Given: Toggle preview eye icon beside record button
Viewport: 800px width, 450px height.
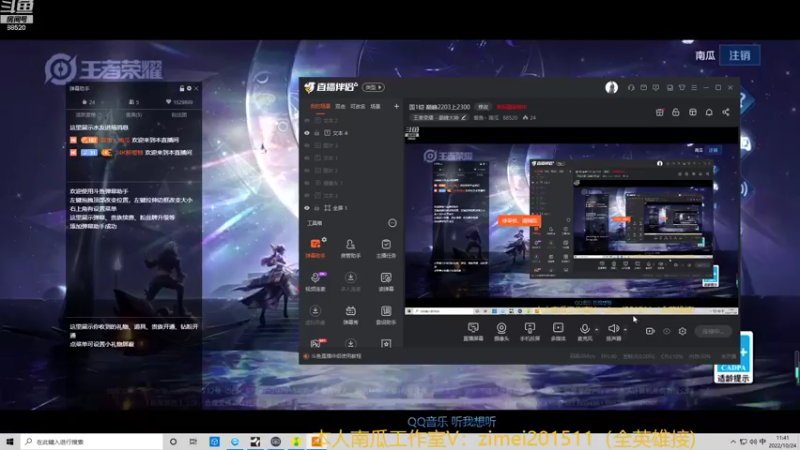Looking at the screenshot, I should 666,331.
